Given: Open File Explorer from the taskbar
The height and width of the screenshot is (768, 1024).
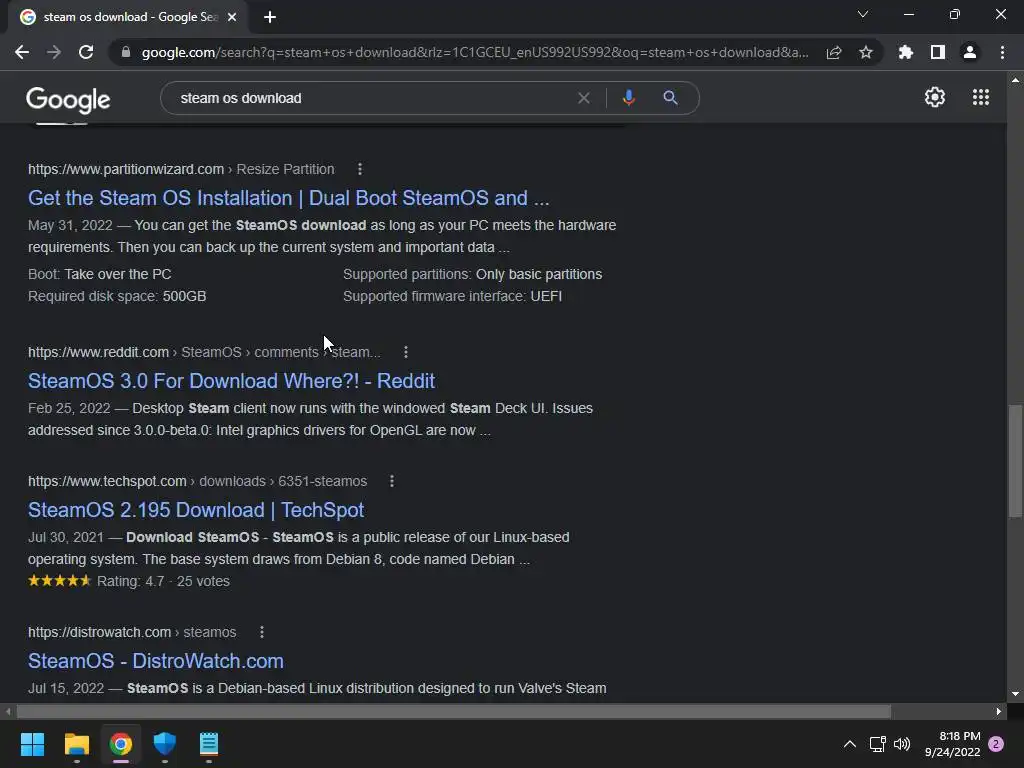Looking at the screenshot, I should pyautogui.click(x=76, y=744).
